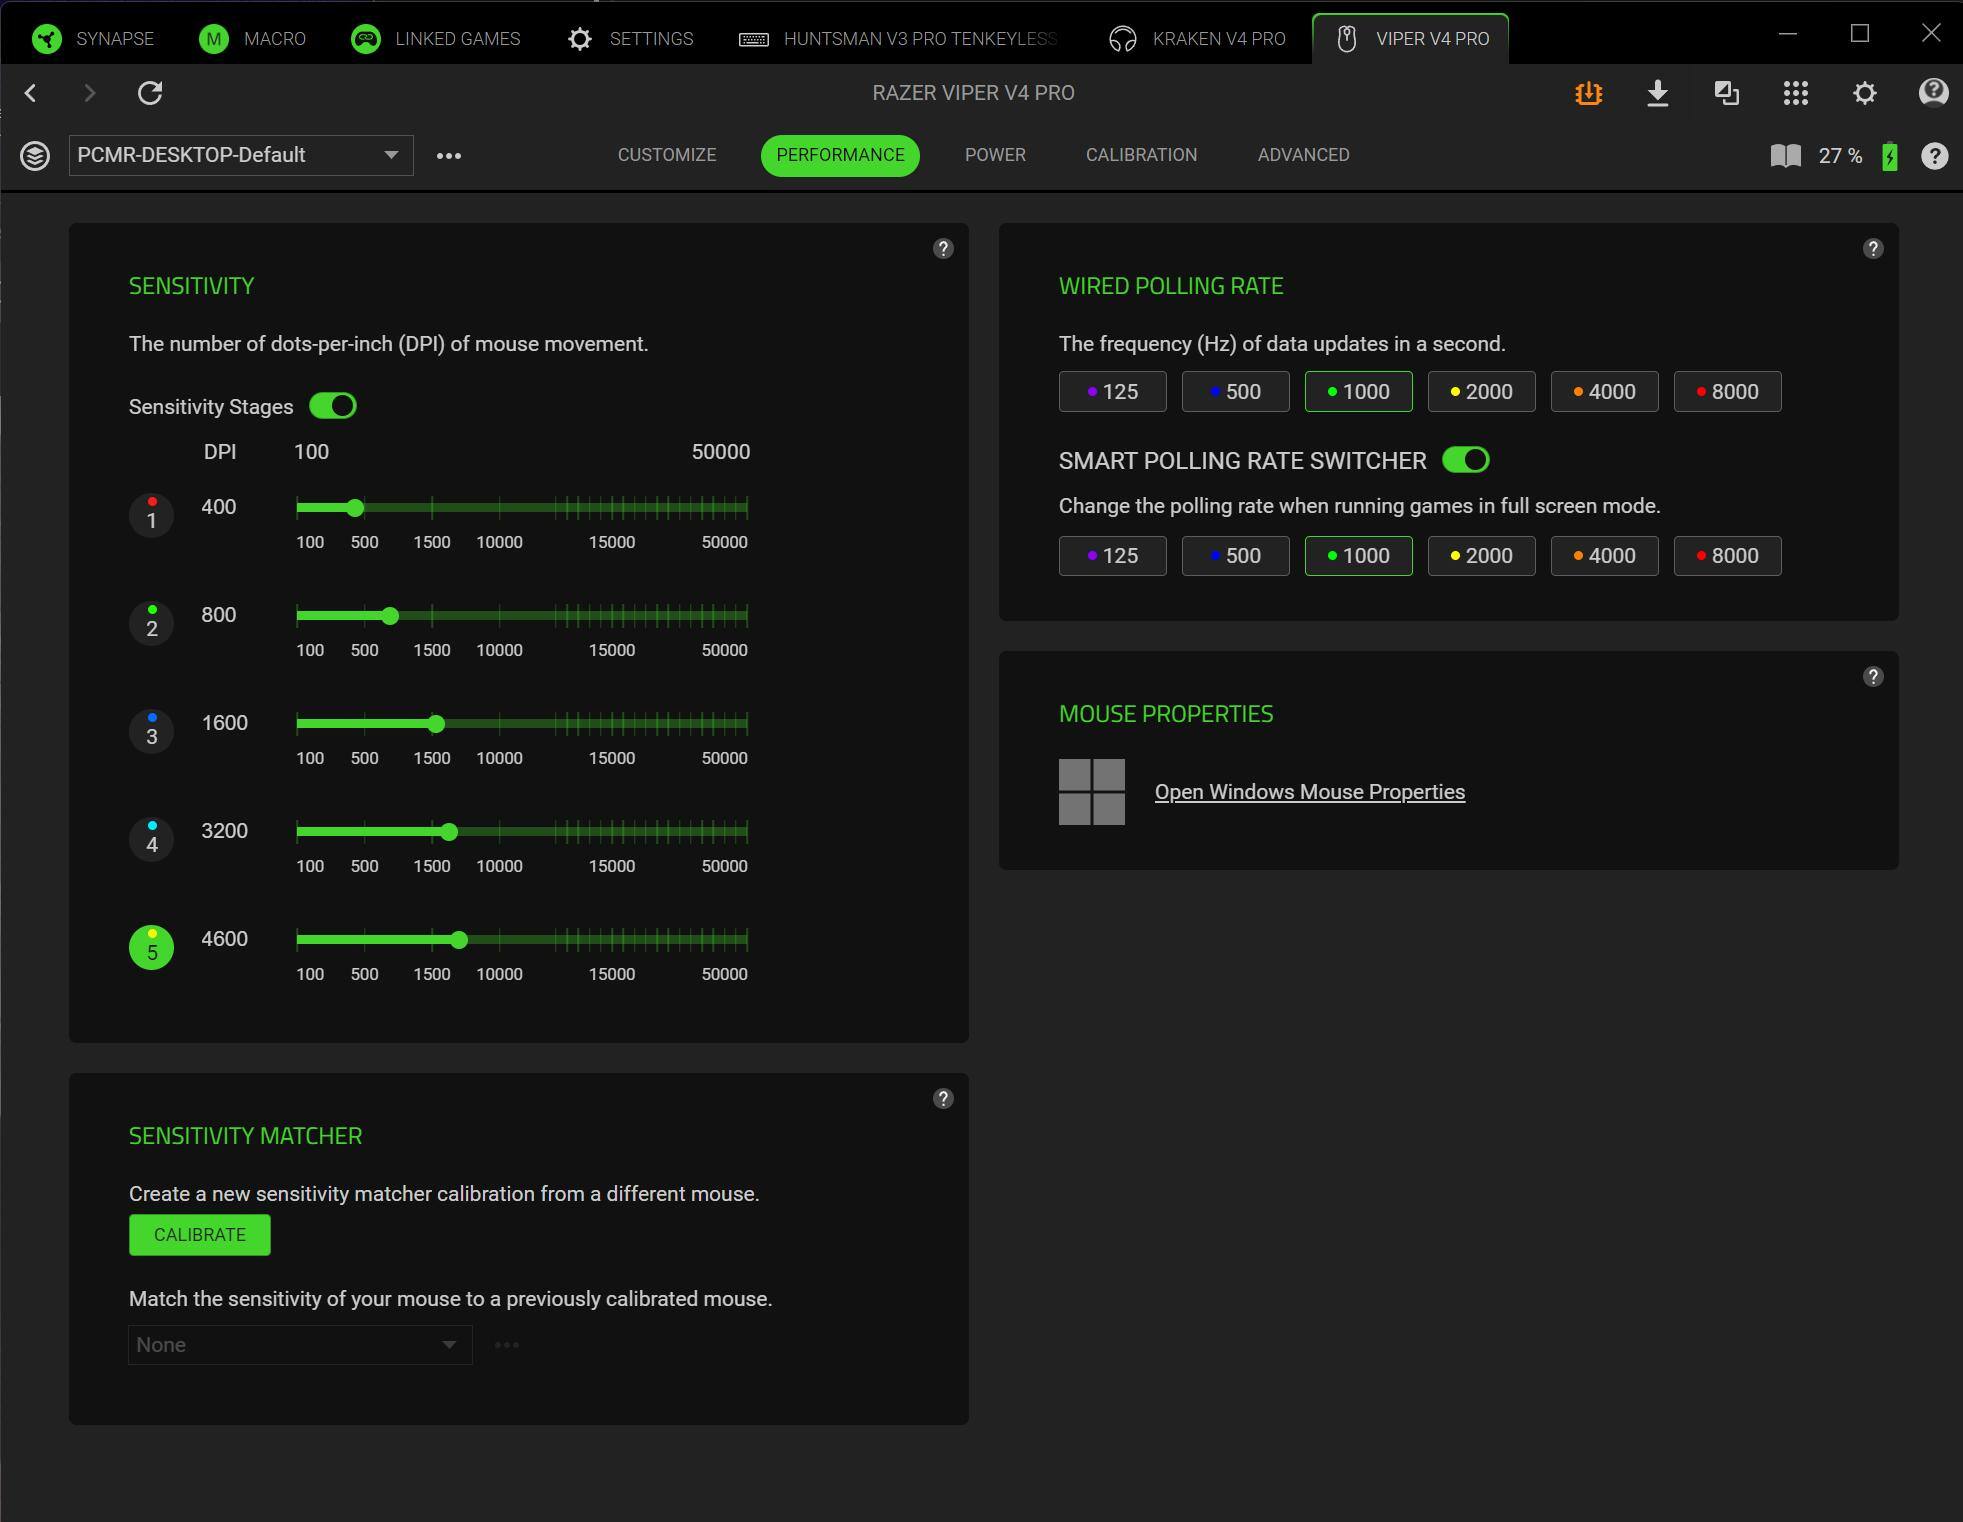Click stage 2 DPI slider handle
The width and height of the screenshot is (1963, 1522).
[390, 616]
